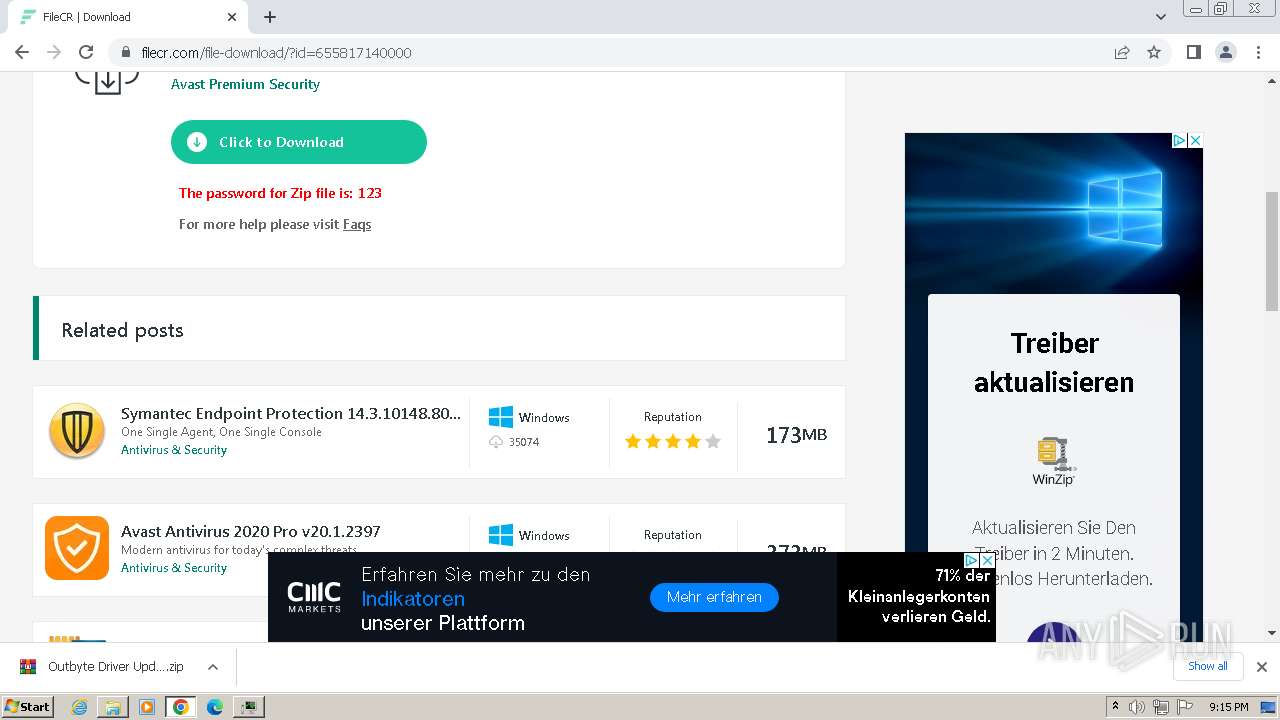Bookmark this page with the star icon
The width and height of the screenshot is (1280, 720).
click(x=1154, y=53)
